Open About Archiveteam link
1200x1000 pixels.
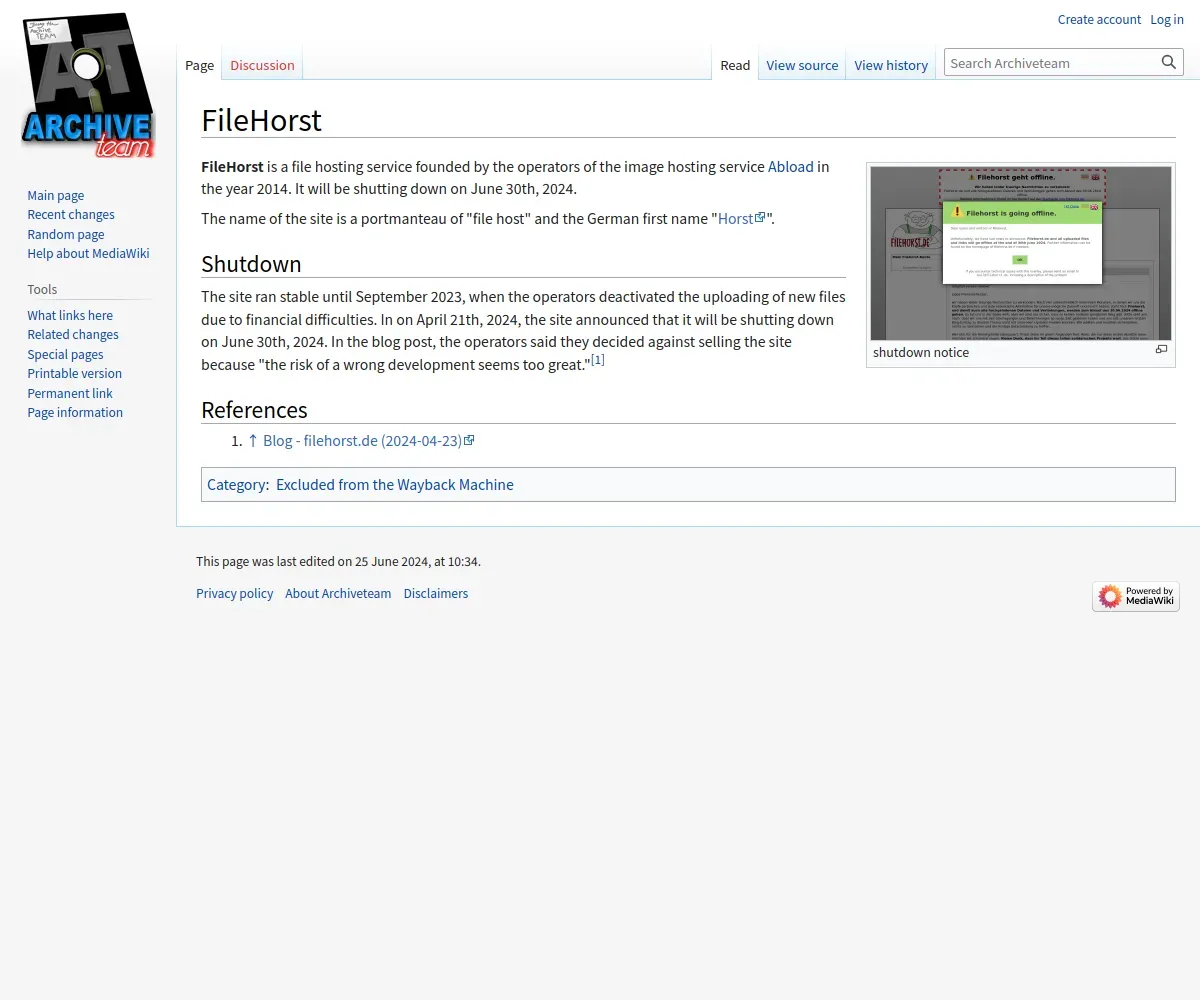[338, 594]
